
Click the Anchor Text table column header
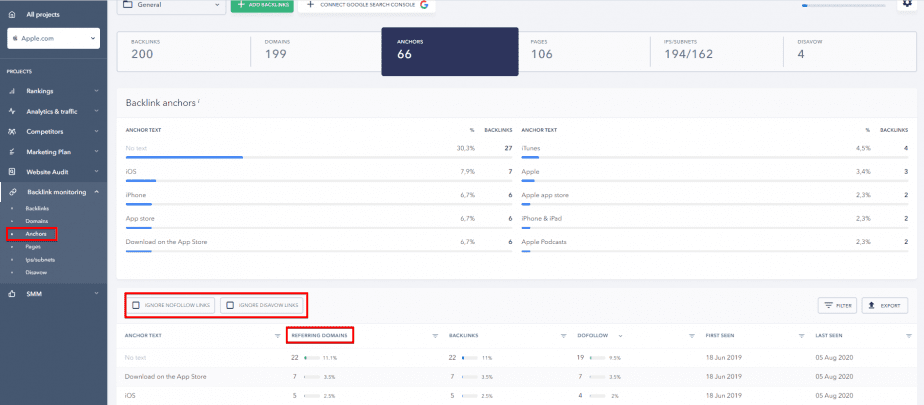tap(143, 335)
